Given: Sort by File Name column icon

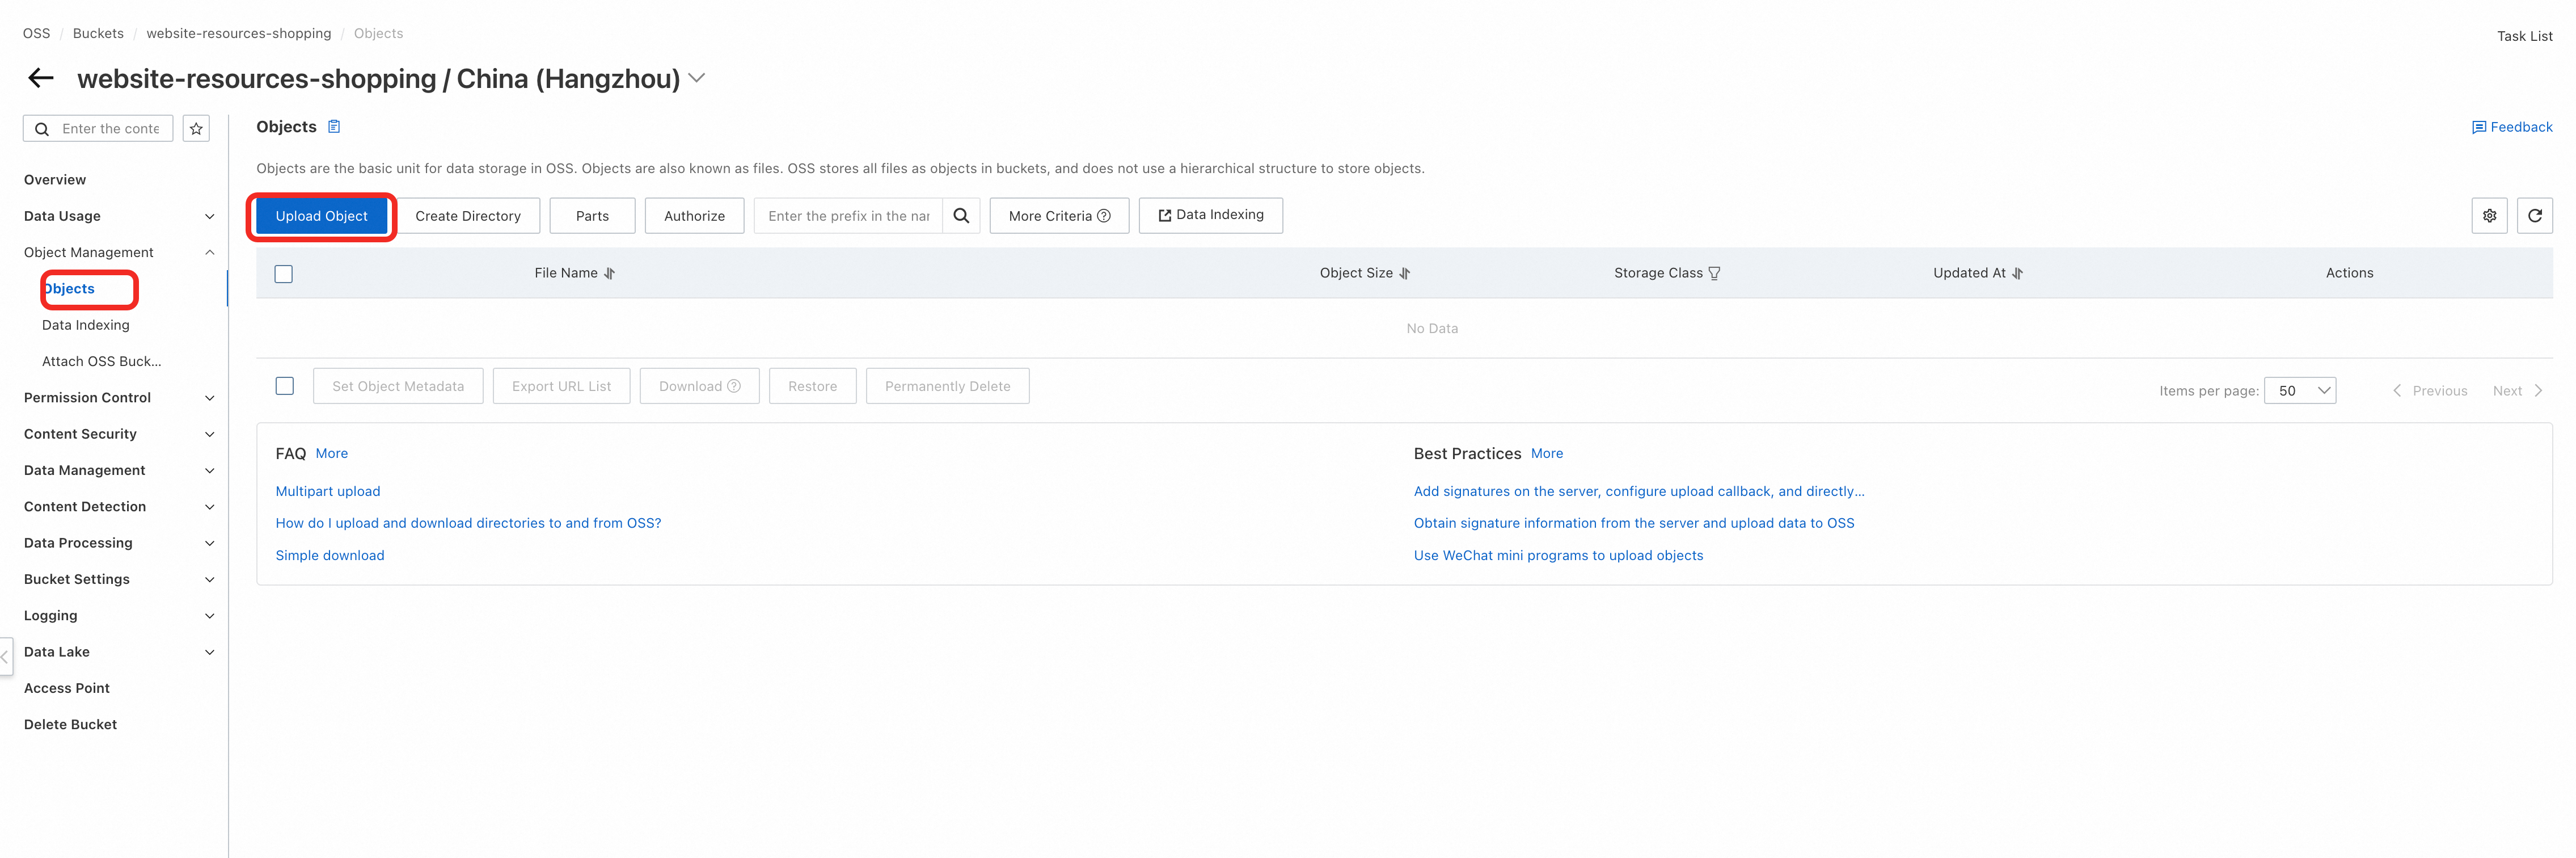Looking at the screenshot, I should click(609, 274).
